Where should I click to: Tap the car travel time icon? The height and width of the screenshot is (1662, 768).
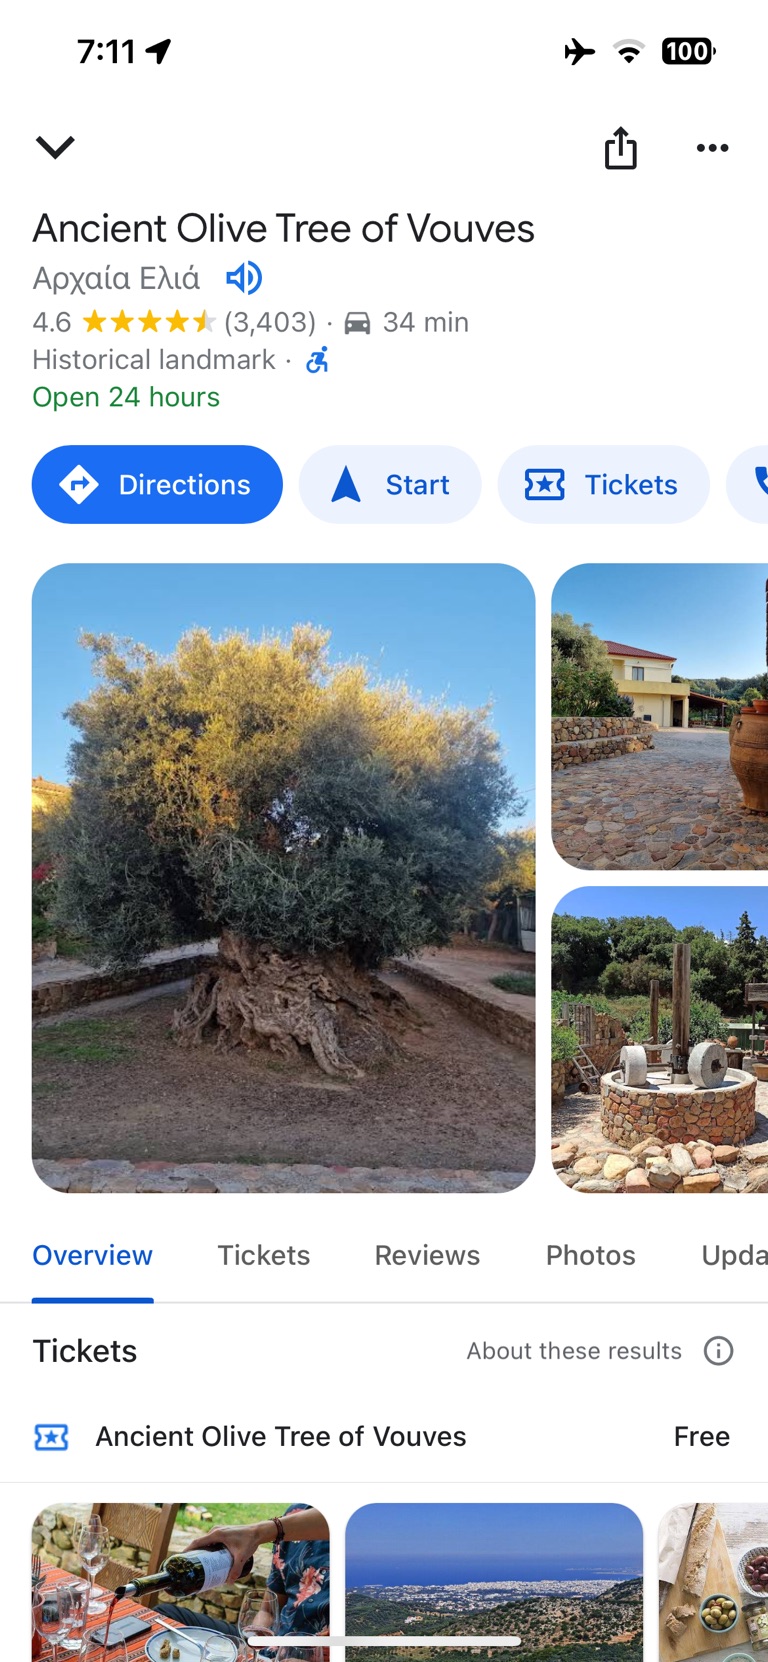(x=357, y=323)
